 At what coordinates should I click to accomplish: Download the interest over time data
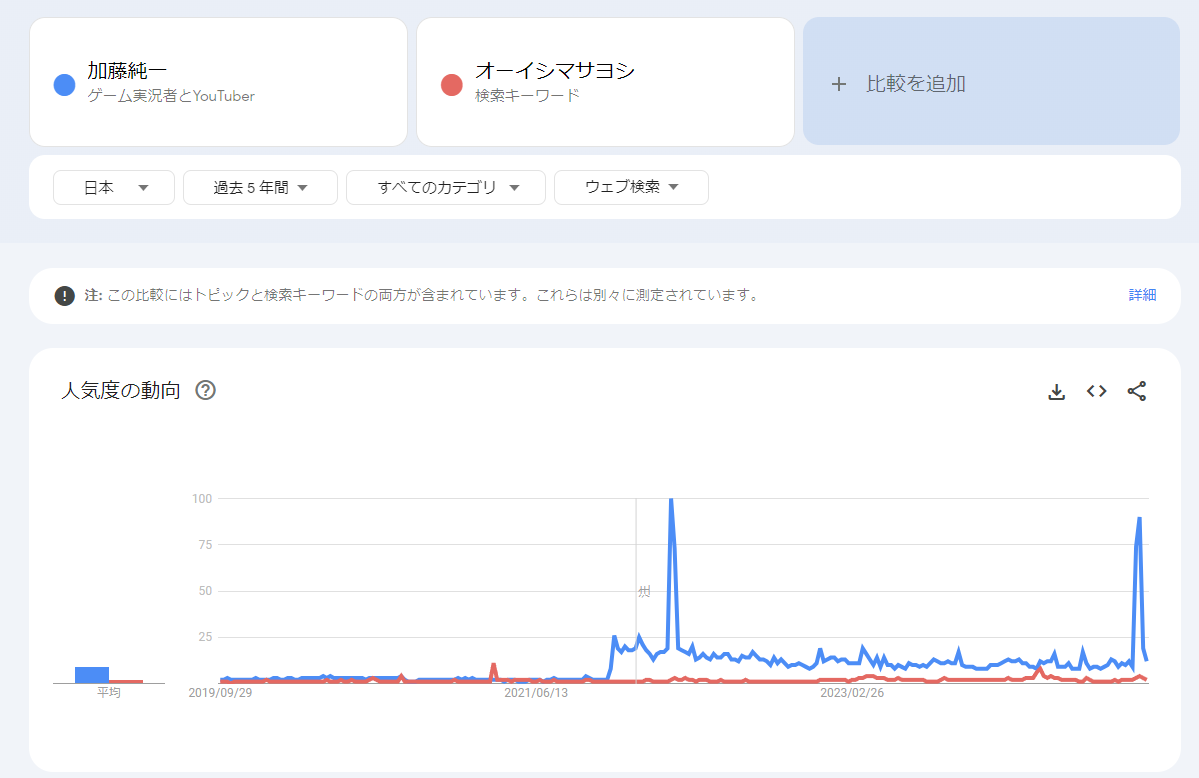tap(1056, 392)
